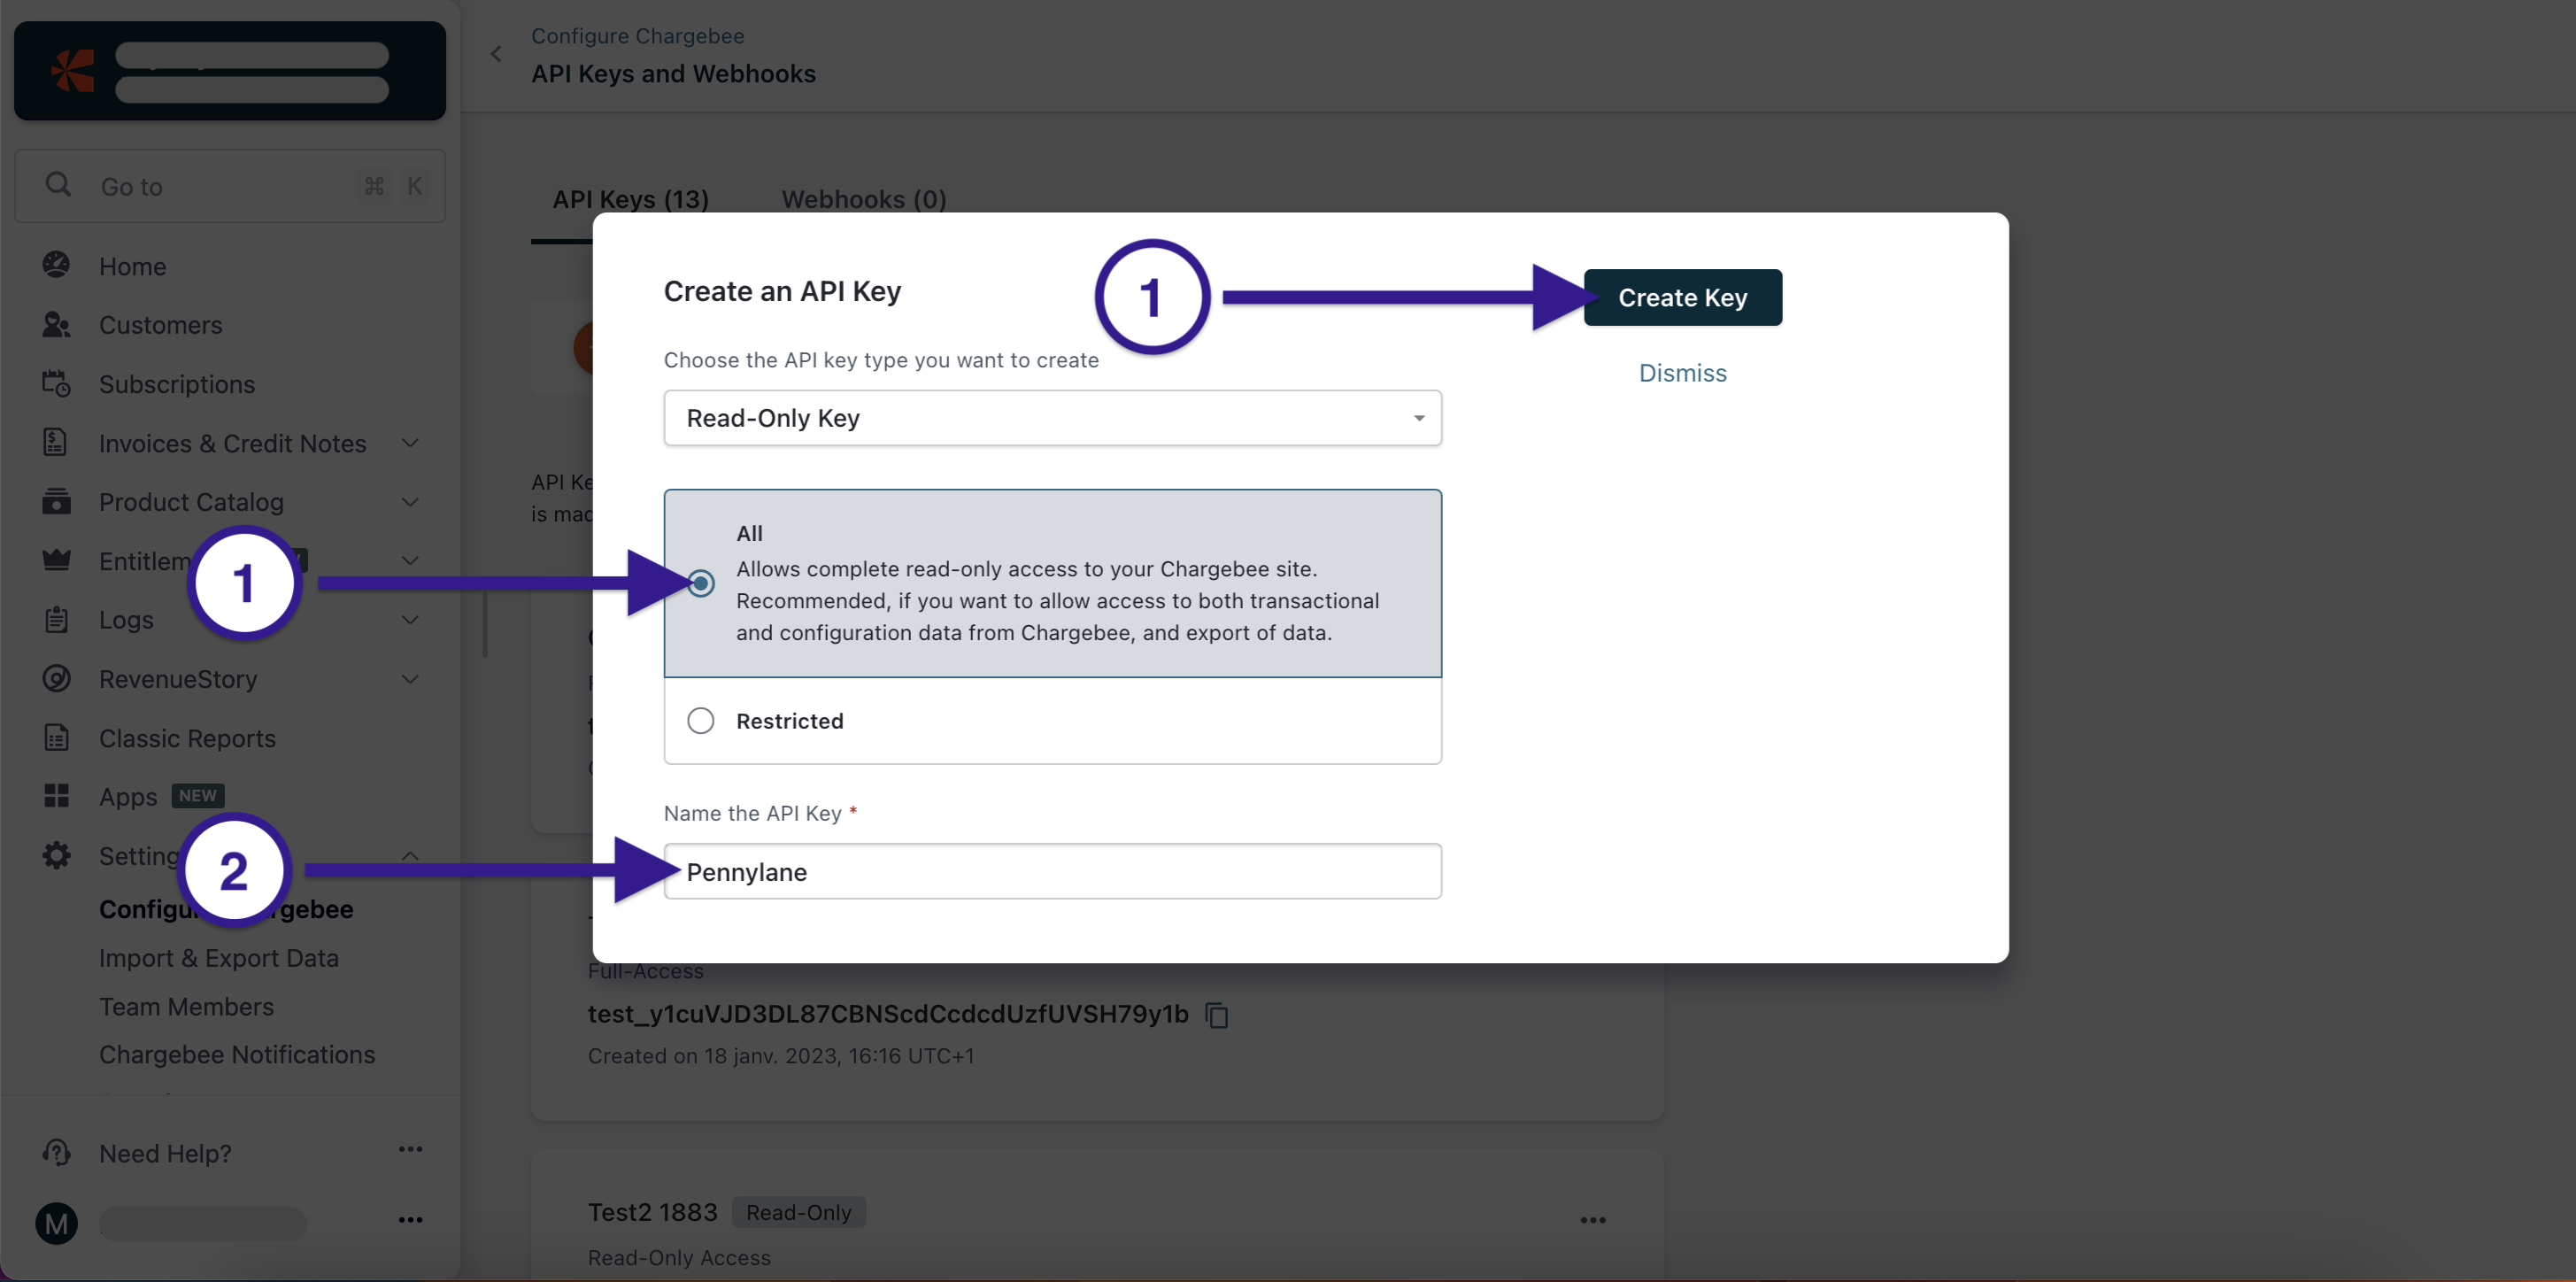Click the Configure Chargebee breadcrumb link
Viewport: 2576px width, 1282px height.
coord(638,35)
